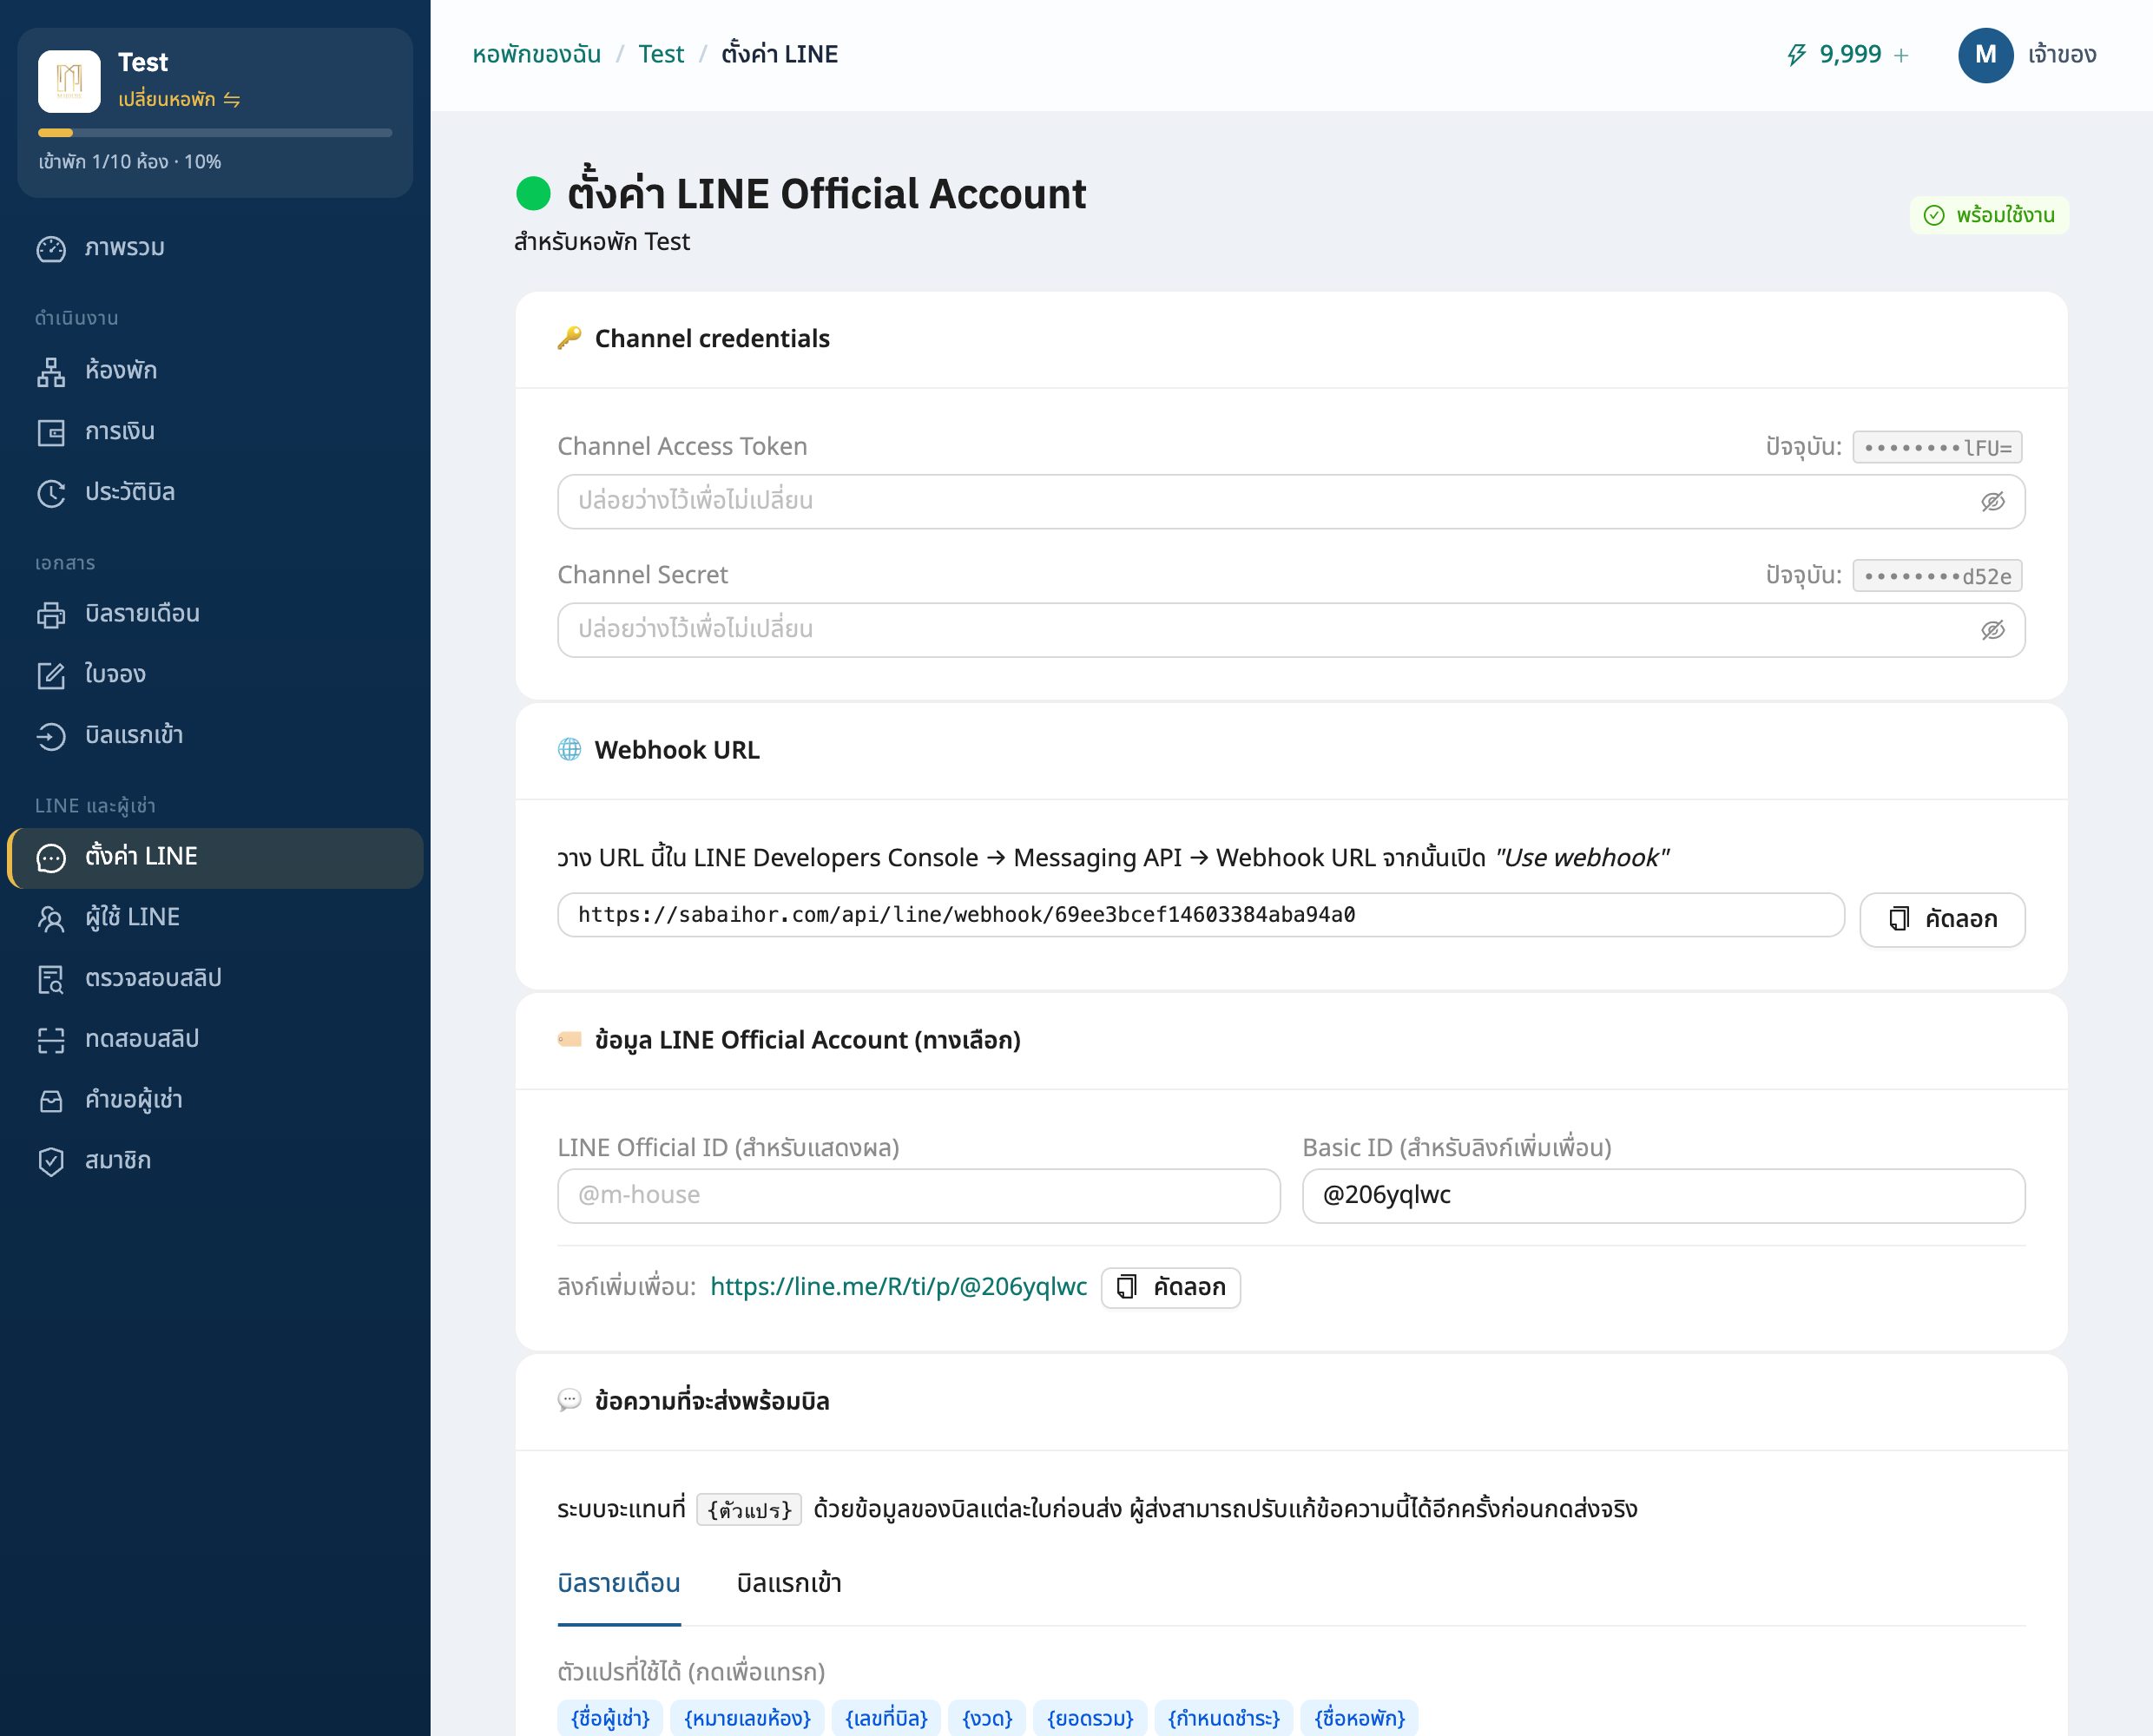This screenshot has width=2153, height=1736.
Task: Open the line.me add-friend link
Action: pos(898,1287)
